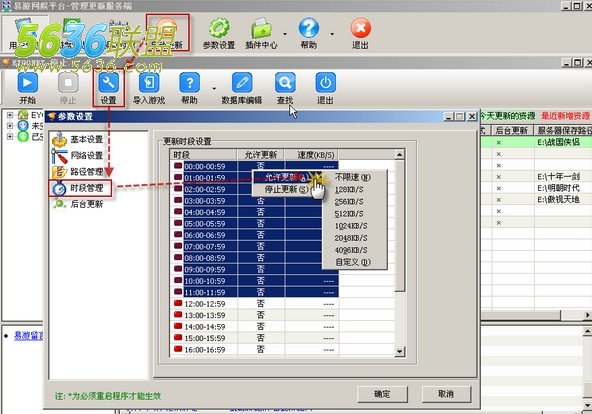Choose the 自定义 custom speed option
The height and width of the screenshot is (414, 592).
click(355, 262)
